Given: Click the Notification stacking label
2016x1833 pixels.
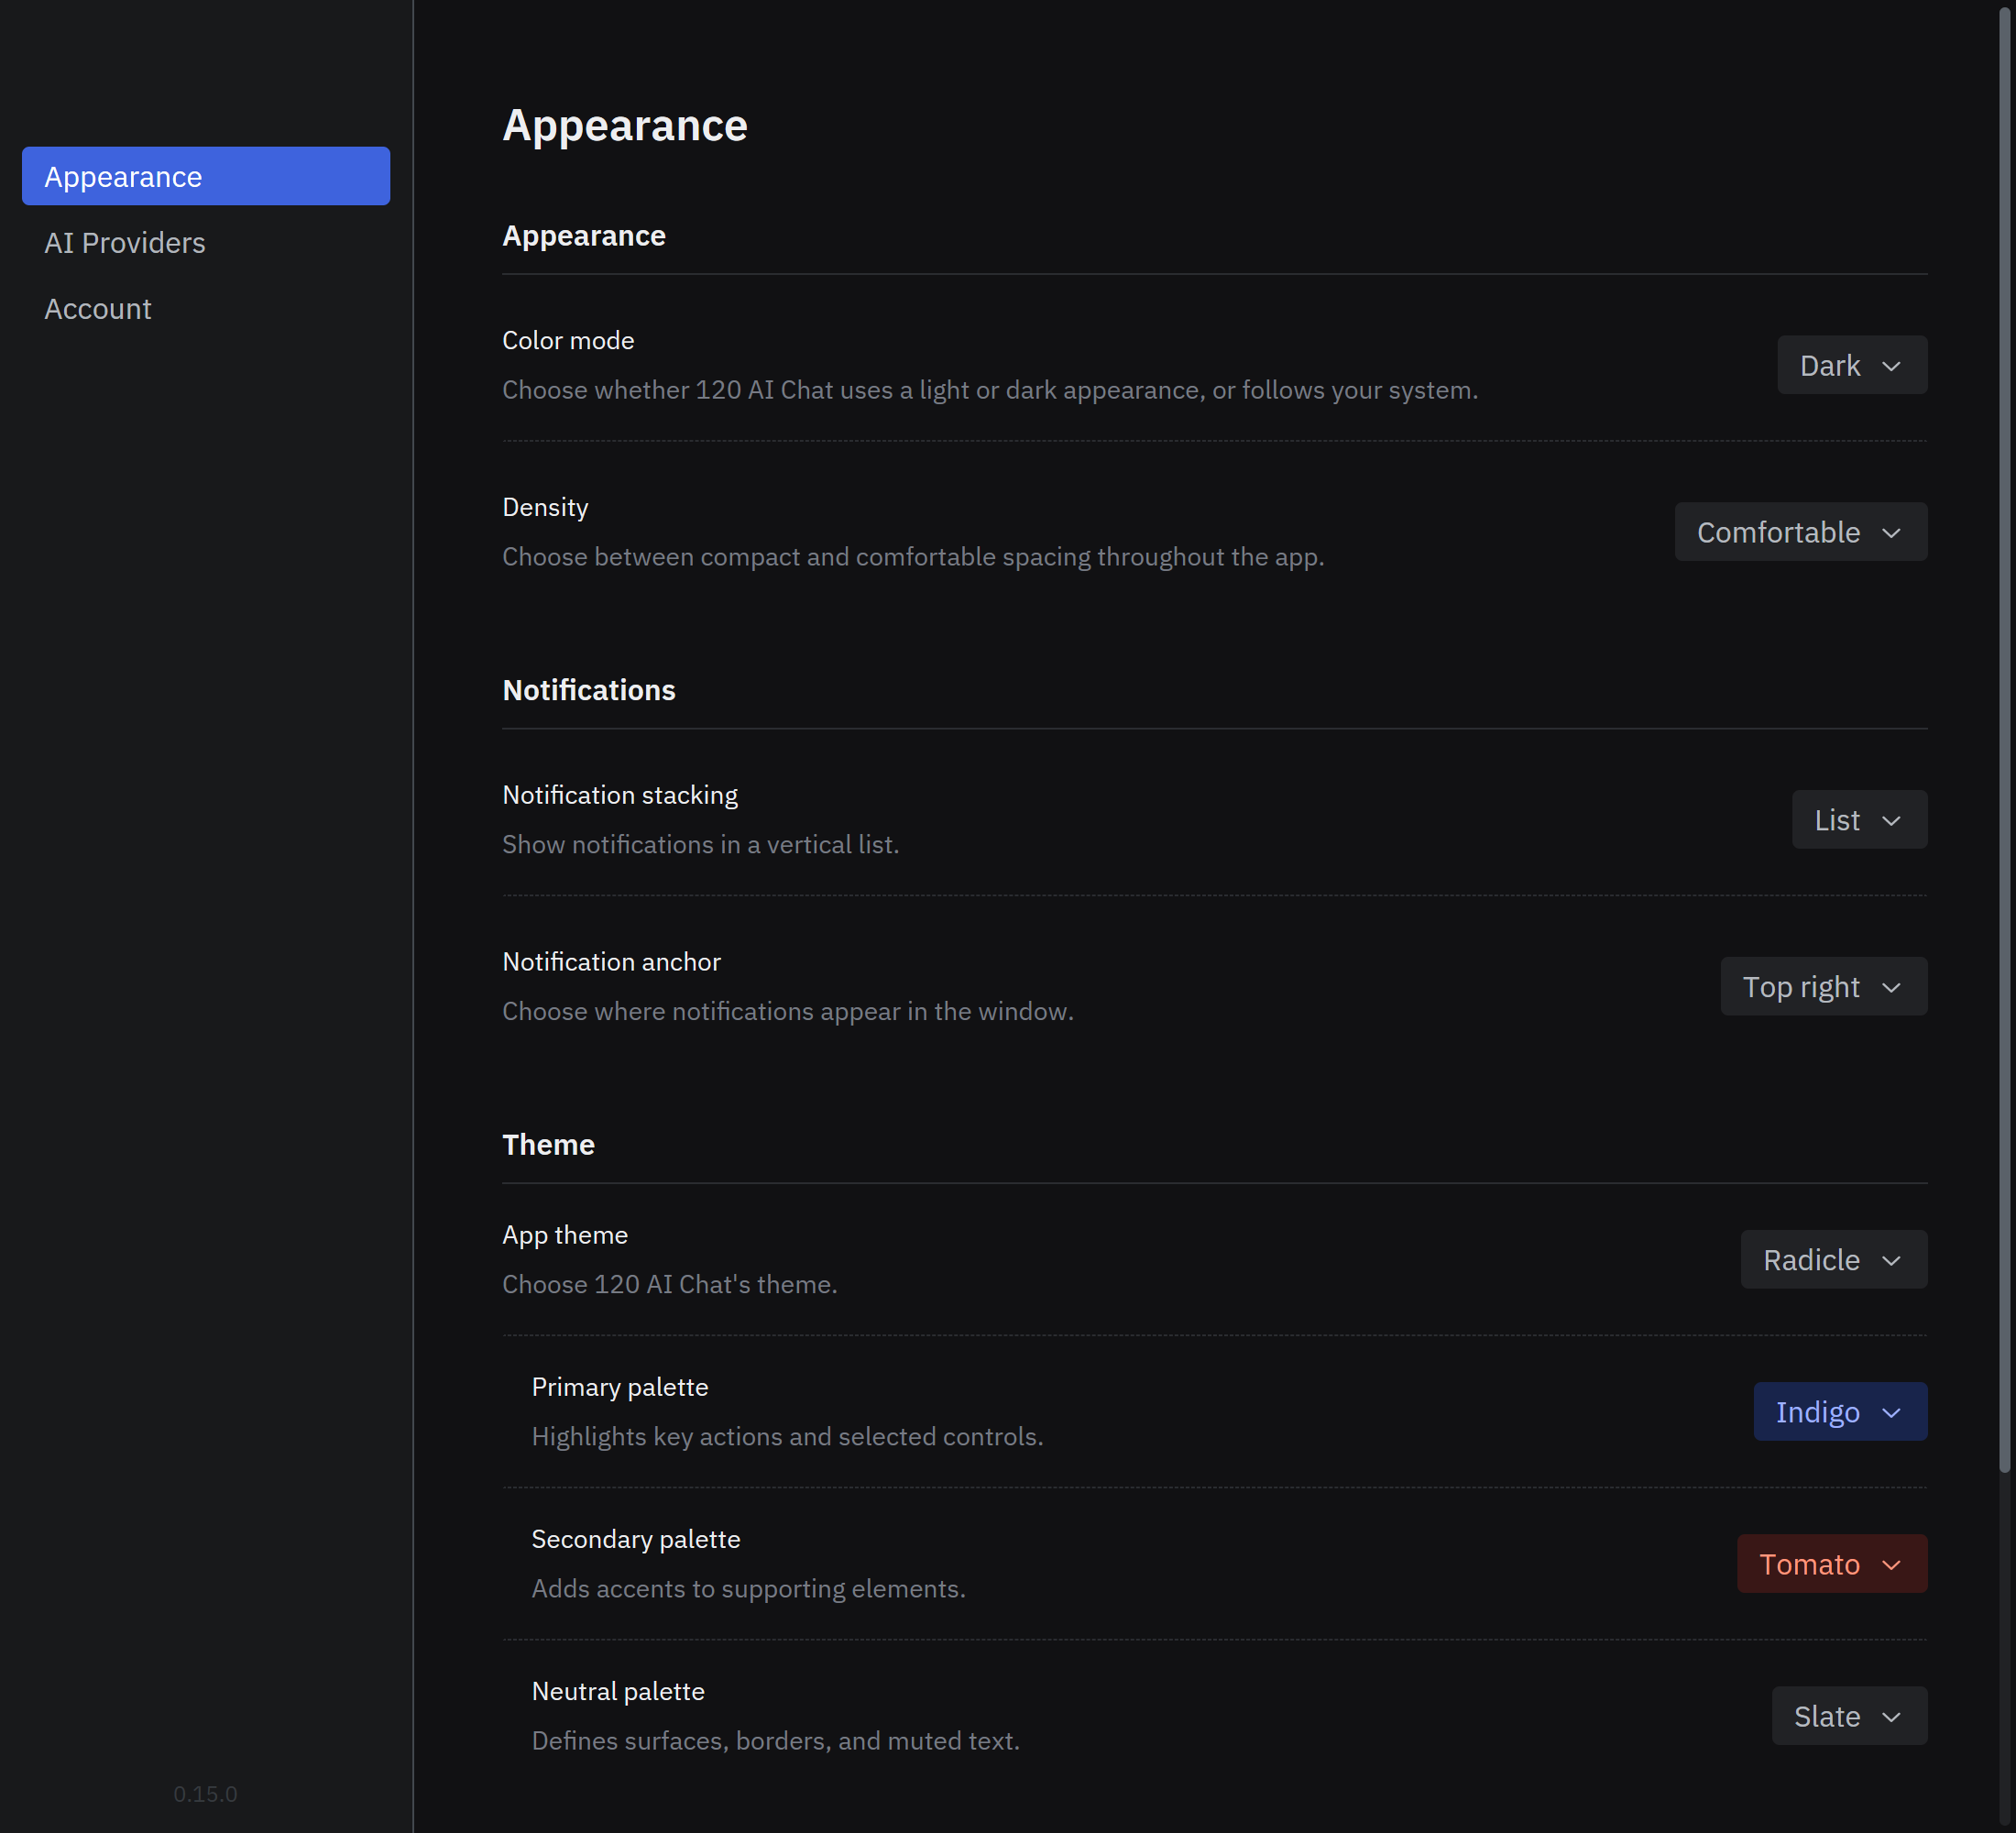Looking at the screenshot, I should pos(620,796).
